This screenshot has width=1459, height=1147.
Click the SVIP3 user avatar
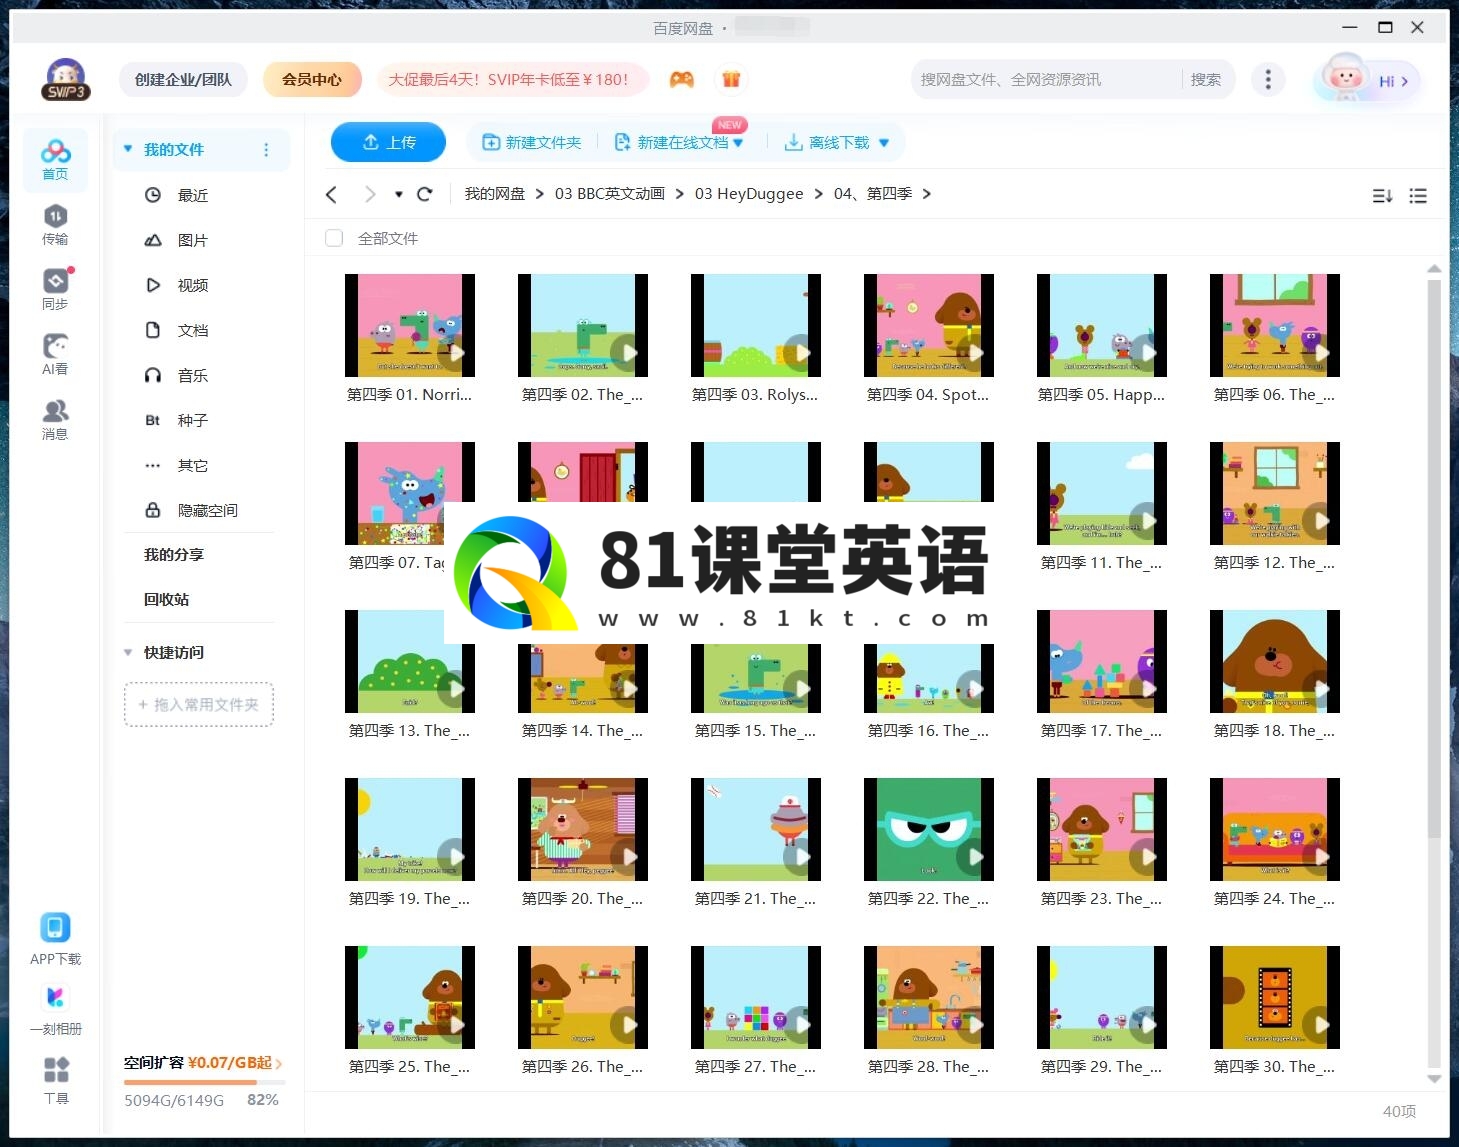(x=66, y=80)
